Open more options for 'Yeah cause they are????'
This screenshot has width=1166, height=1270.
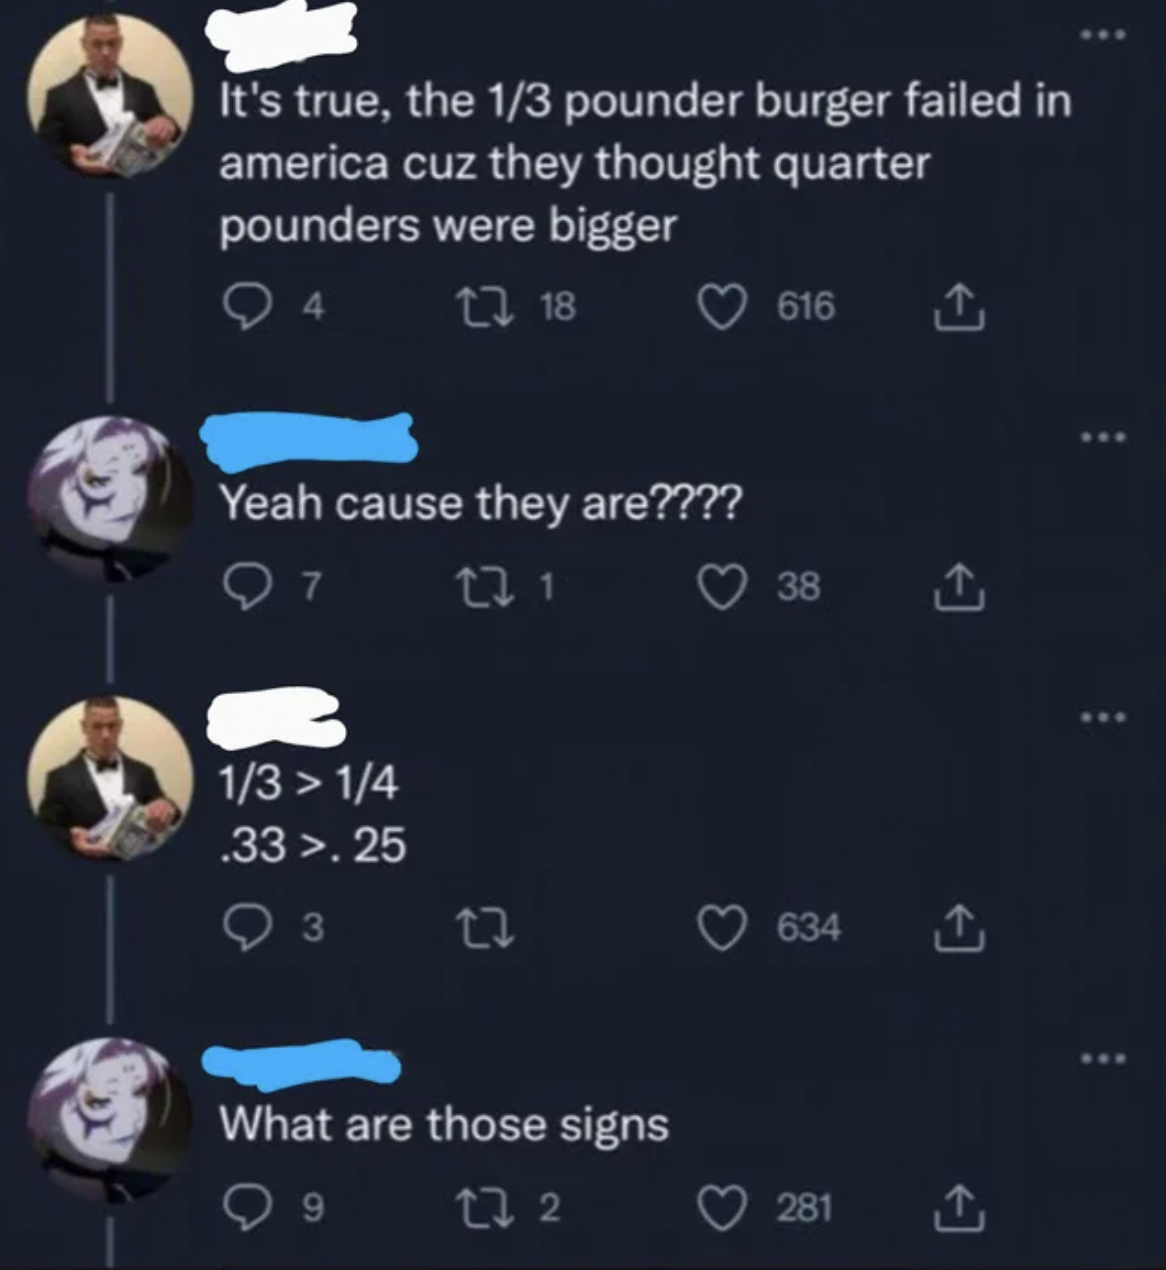coord(1103,438)
